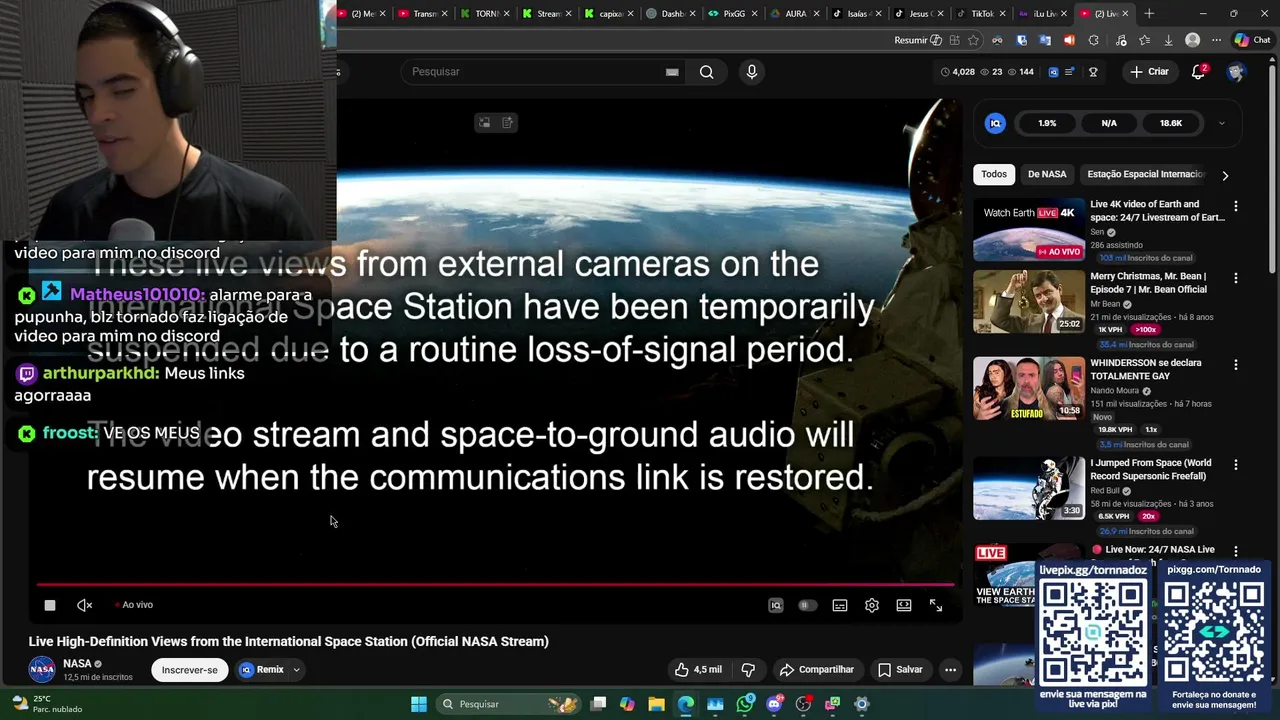Open the Copilot Chat button
Image resolution: width=1280 pixels, height=720 pixels.
point(1252,40)
